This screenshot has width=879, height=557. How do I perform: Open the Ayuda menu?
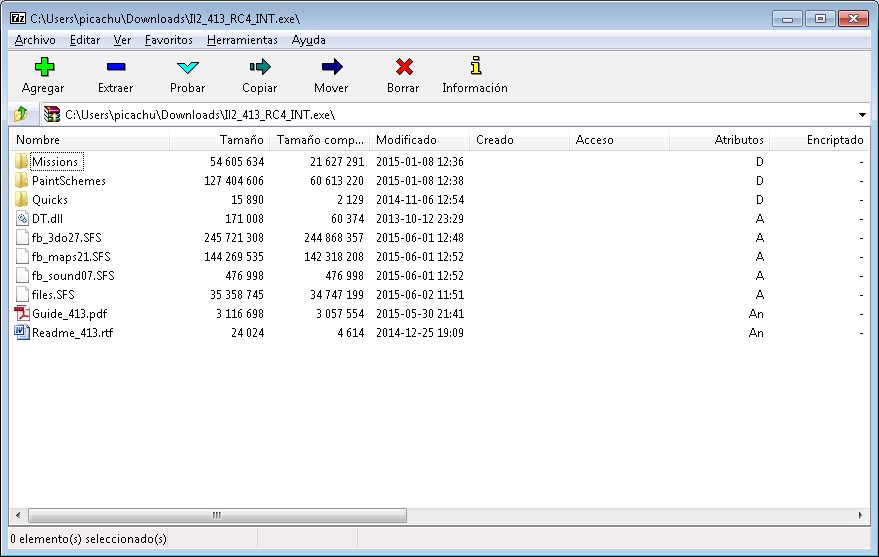point(308,40)
